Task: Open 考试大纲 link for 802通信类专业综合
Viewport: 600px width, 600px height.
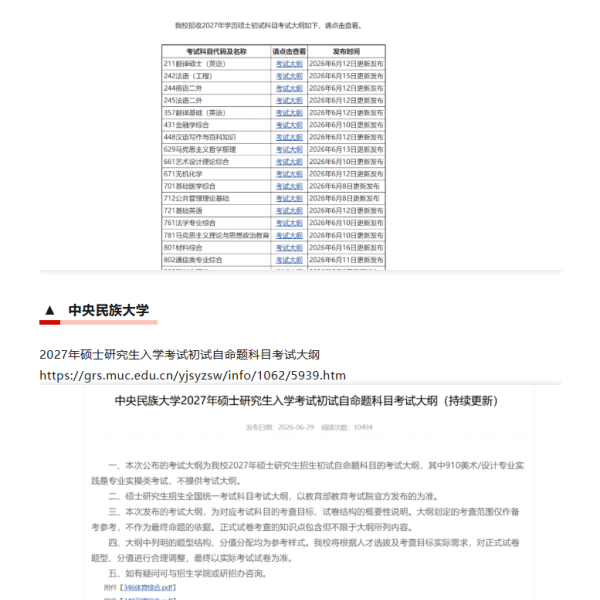Action: click(x=289, y=260)
